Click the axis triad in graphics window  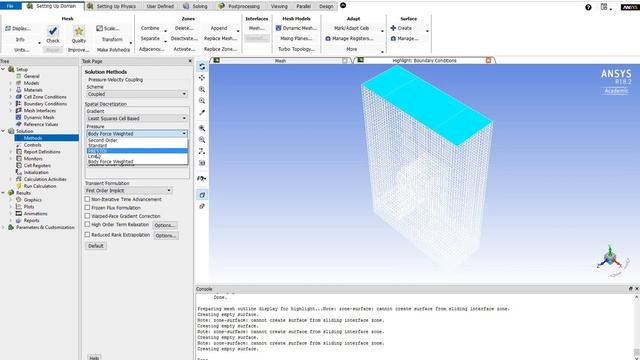[x=611, y=258]
